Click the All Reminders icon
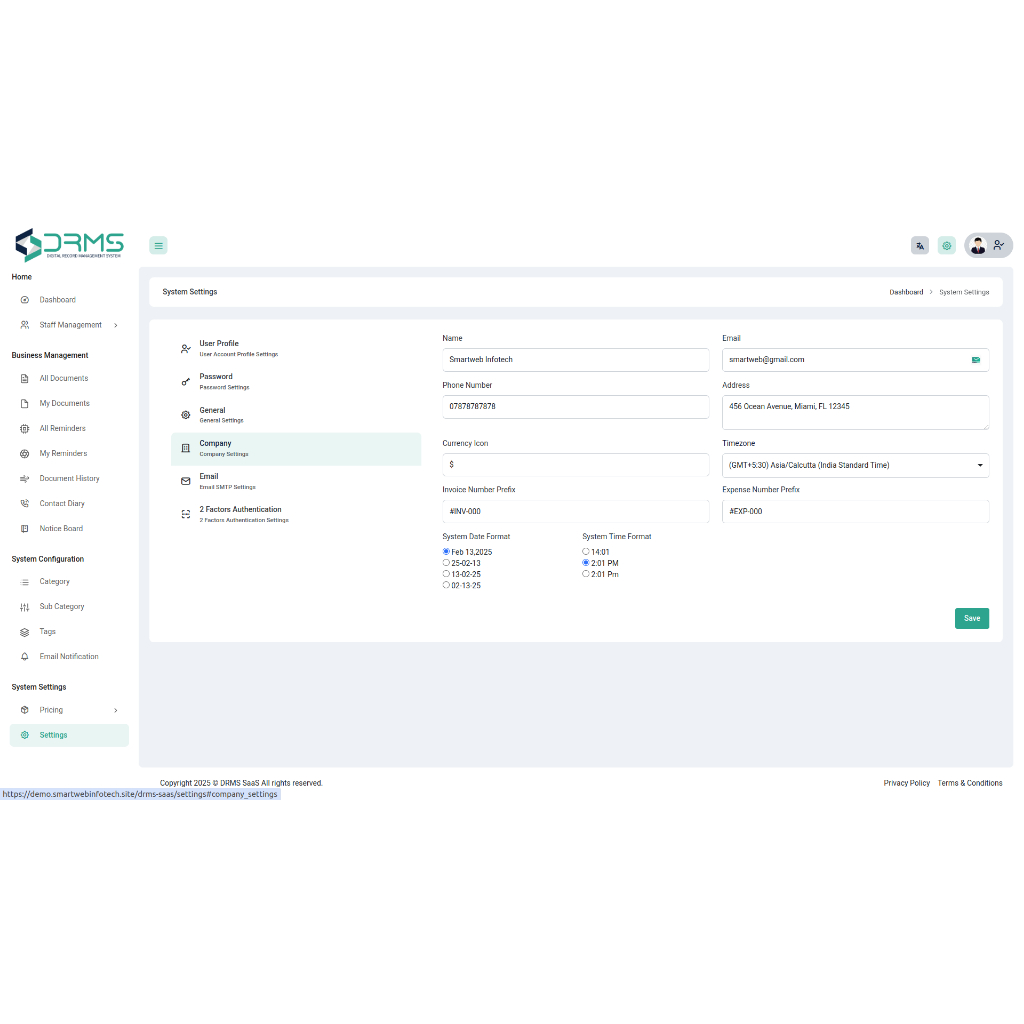This screenshot has width=1024, height=1024. (x=25, y=428)
